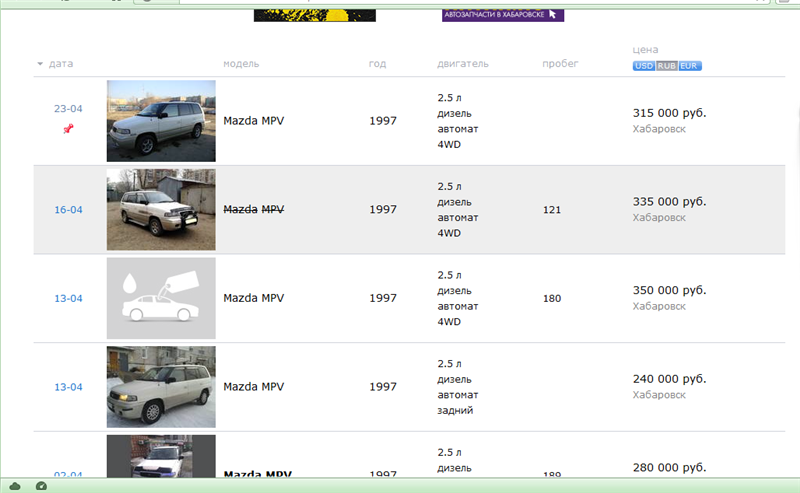800x493 pixels.
Task: Click year 1997 in the 16-04 row
Action: pos(383,209)
